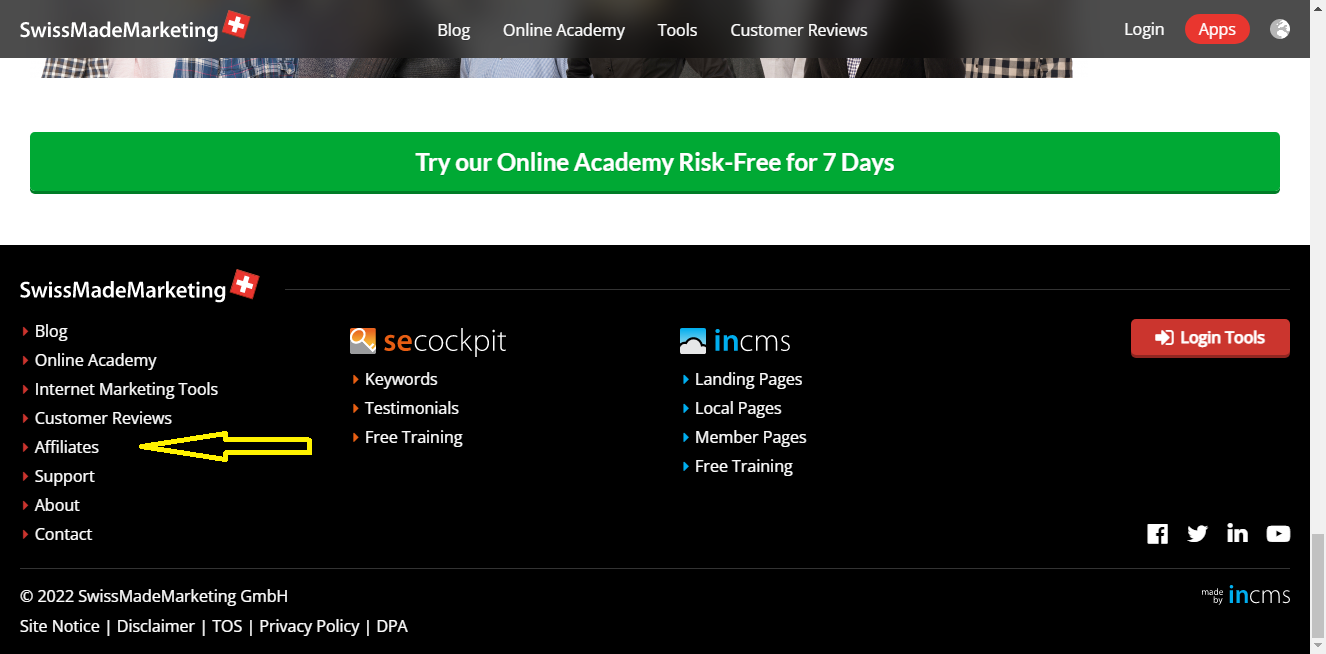Open Member Pages under incms
Viewport: 1326px width, 654px height.
click(x=751, y=437)
